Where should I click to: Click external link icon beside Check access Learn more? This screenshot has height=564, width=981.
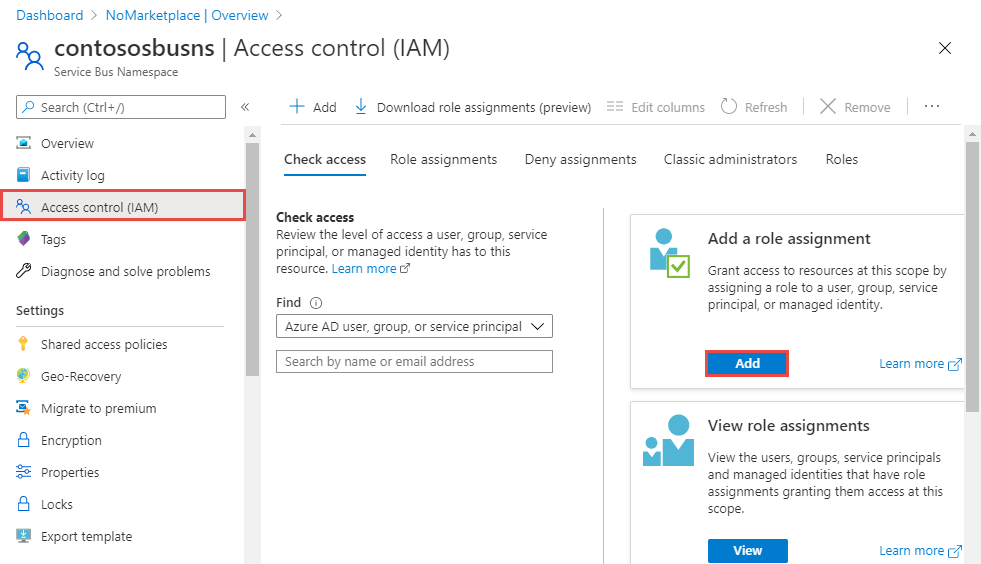[405, 269]
